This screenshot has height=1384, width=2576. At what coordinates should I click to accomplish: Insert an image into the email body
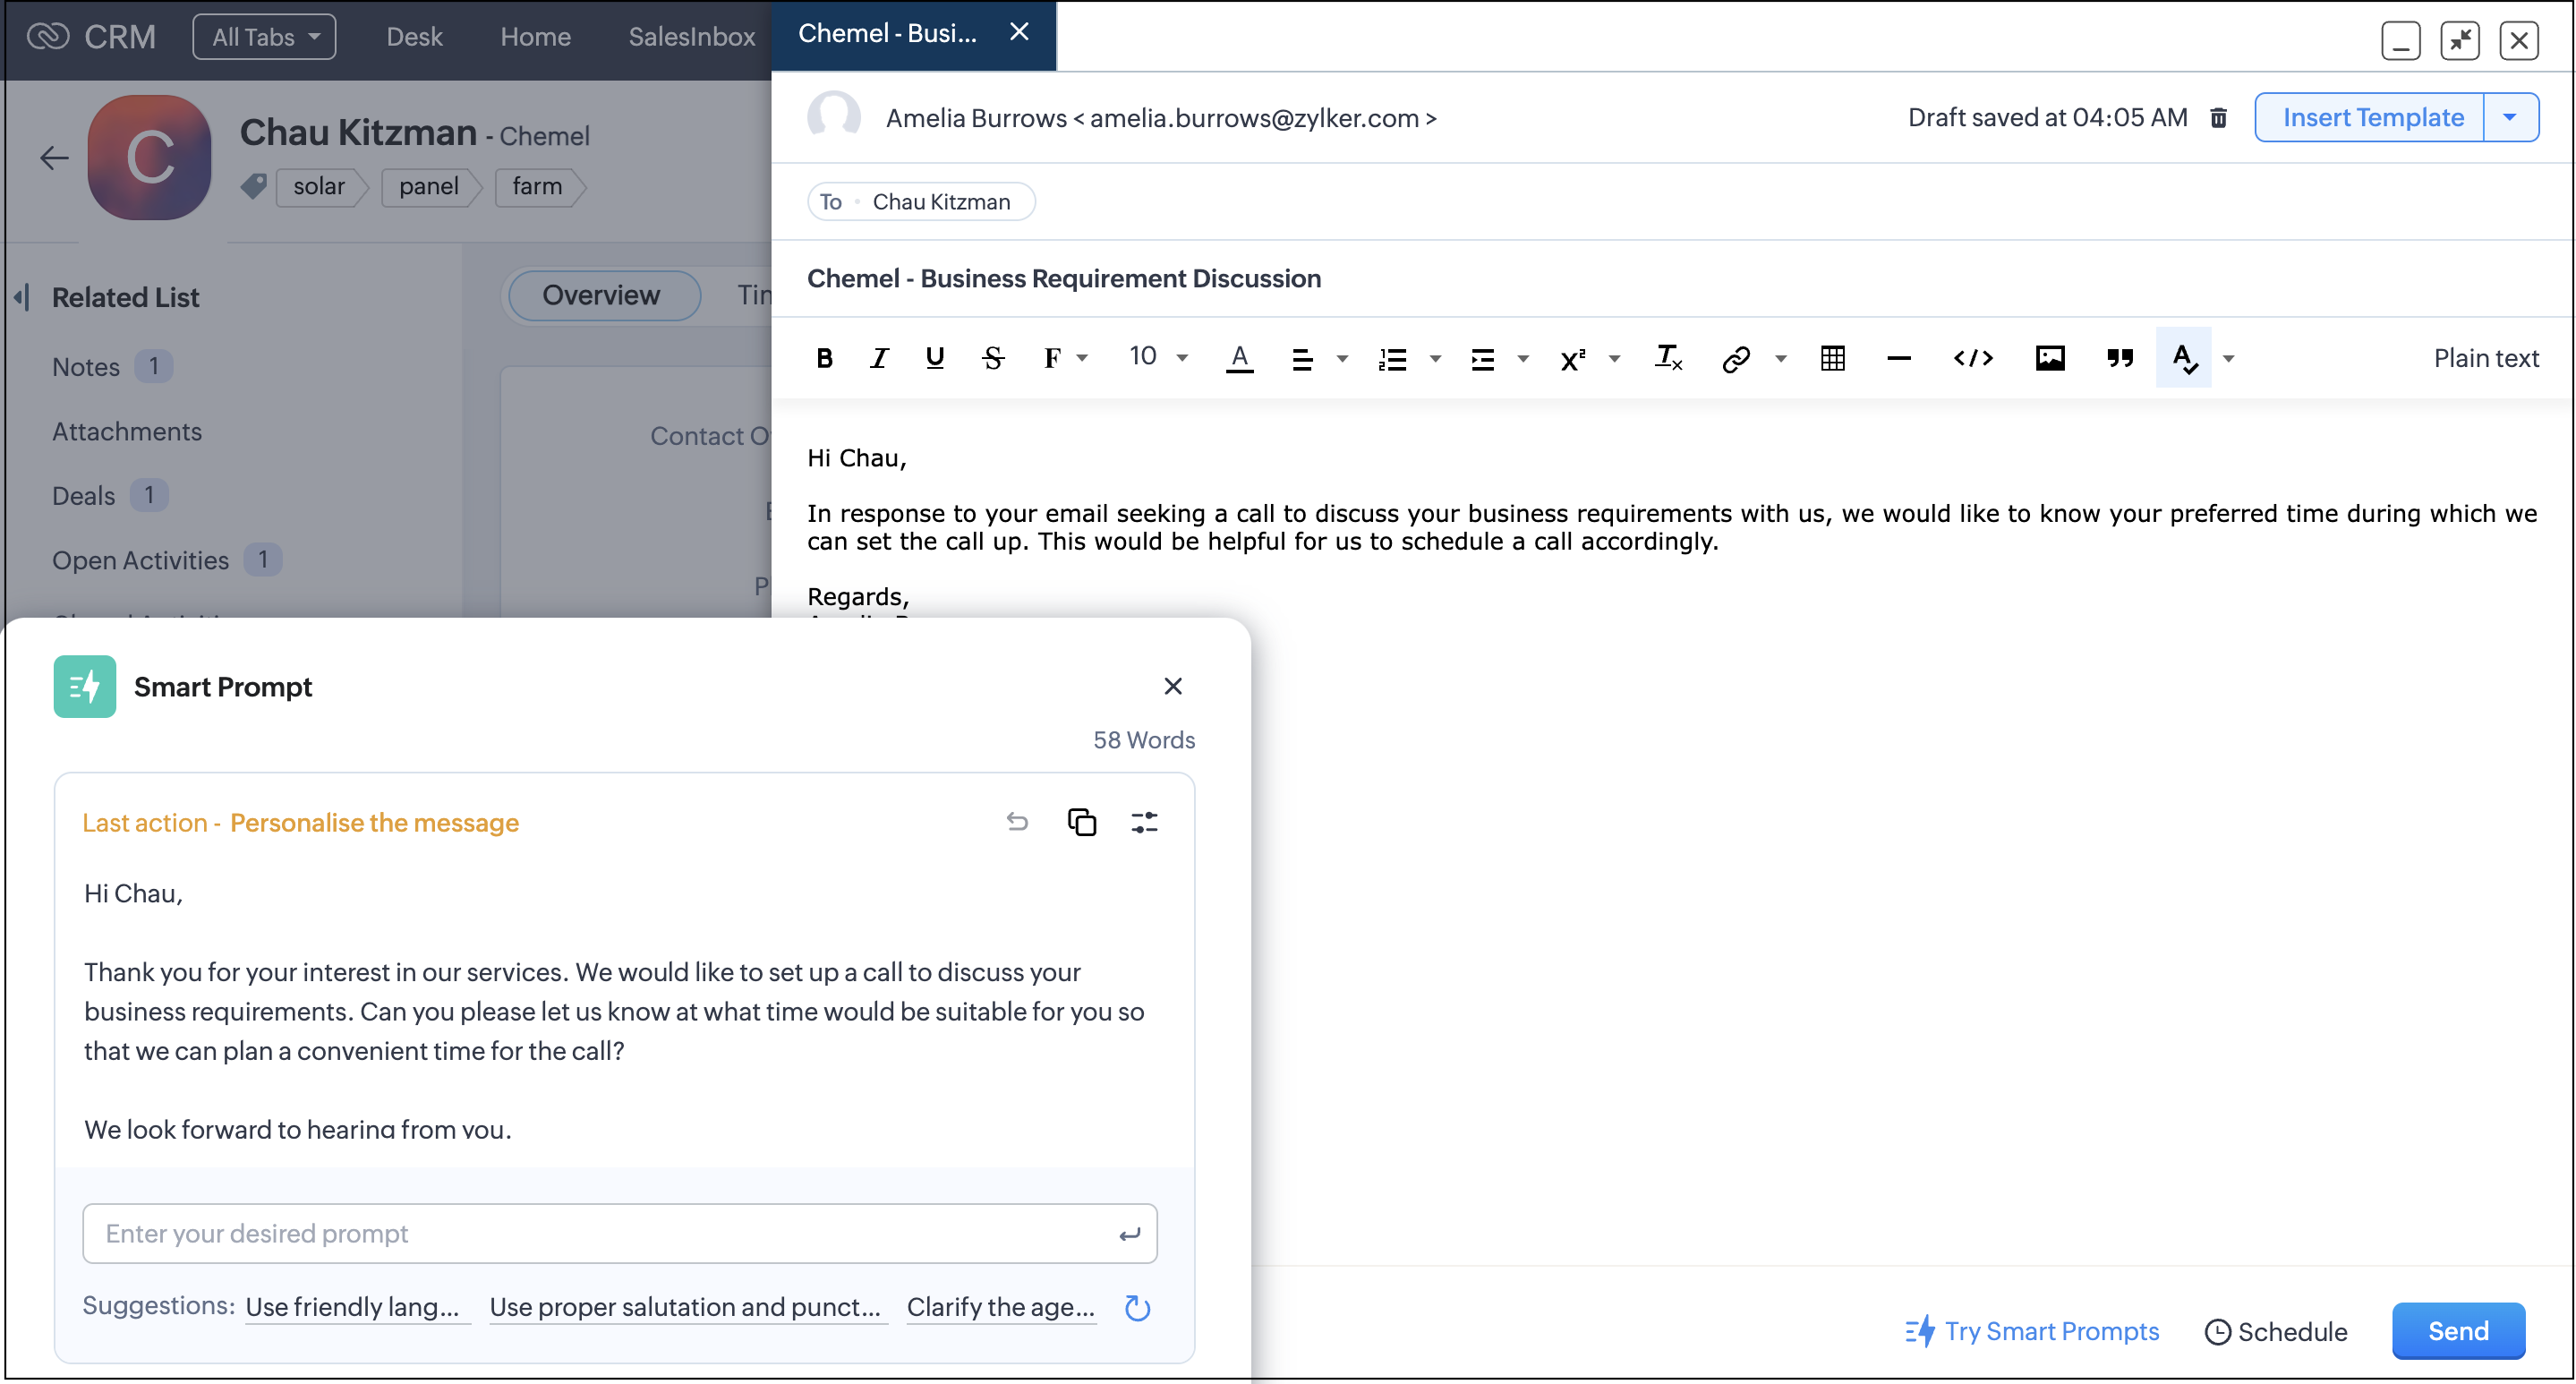click(2049, 358)
